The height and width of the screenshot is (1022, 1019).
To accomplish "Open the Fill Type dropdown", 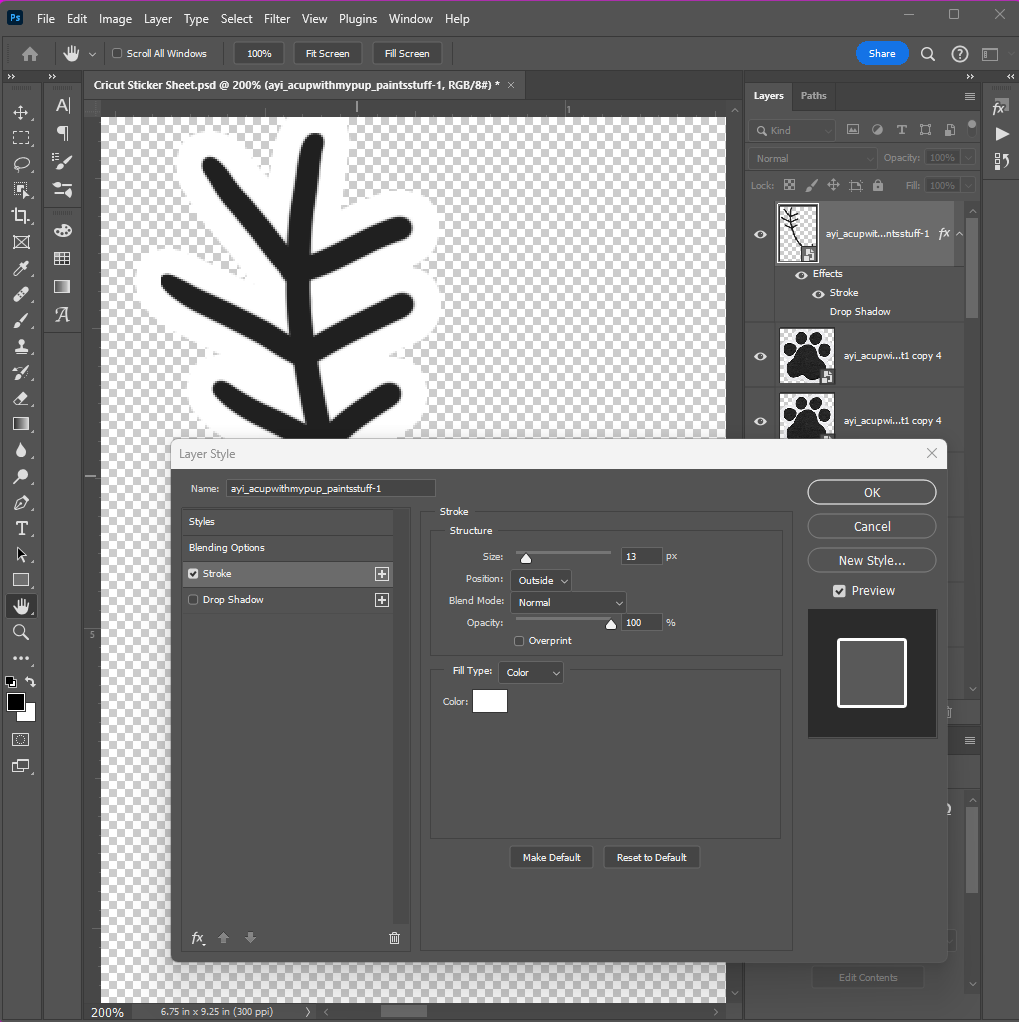I will (x=531, y=673).
